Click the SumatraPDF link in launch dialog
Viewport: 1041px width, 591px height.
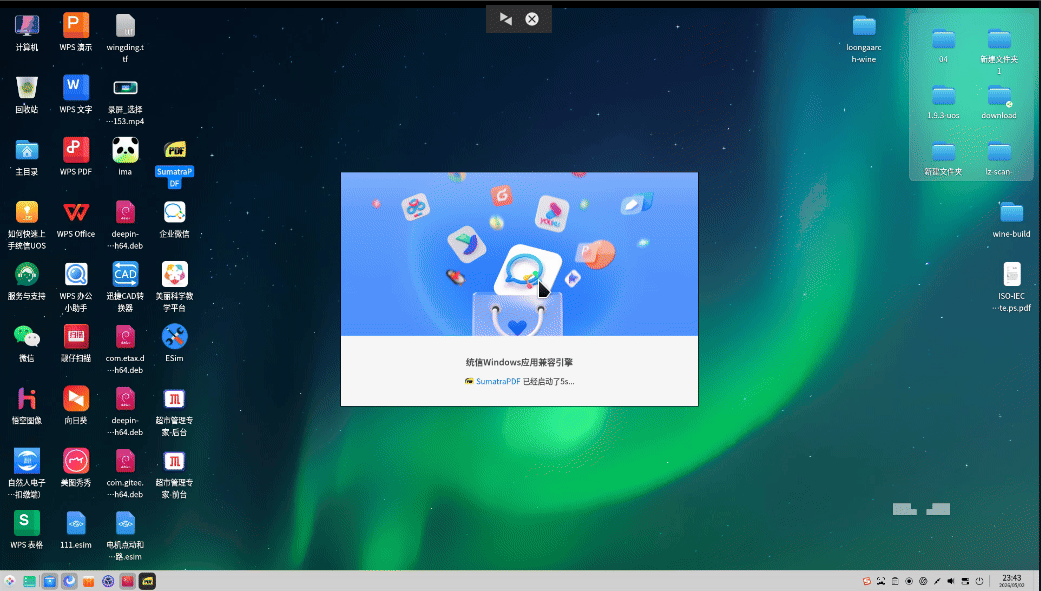coord(498,381)
